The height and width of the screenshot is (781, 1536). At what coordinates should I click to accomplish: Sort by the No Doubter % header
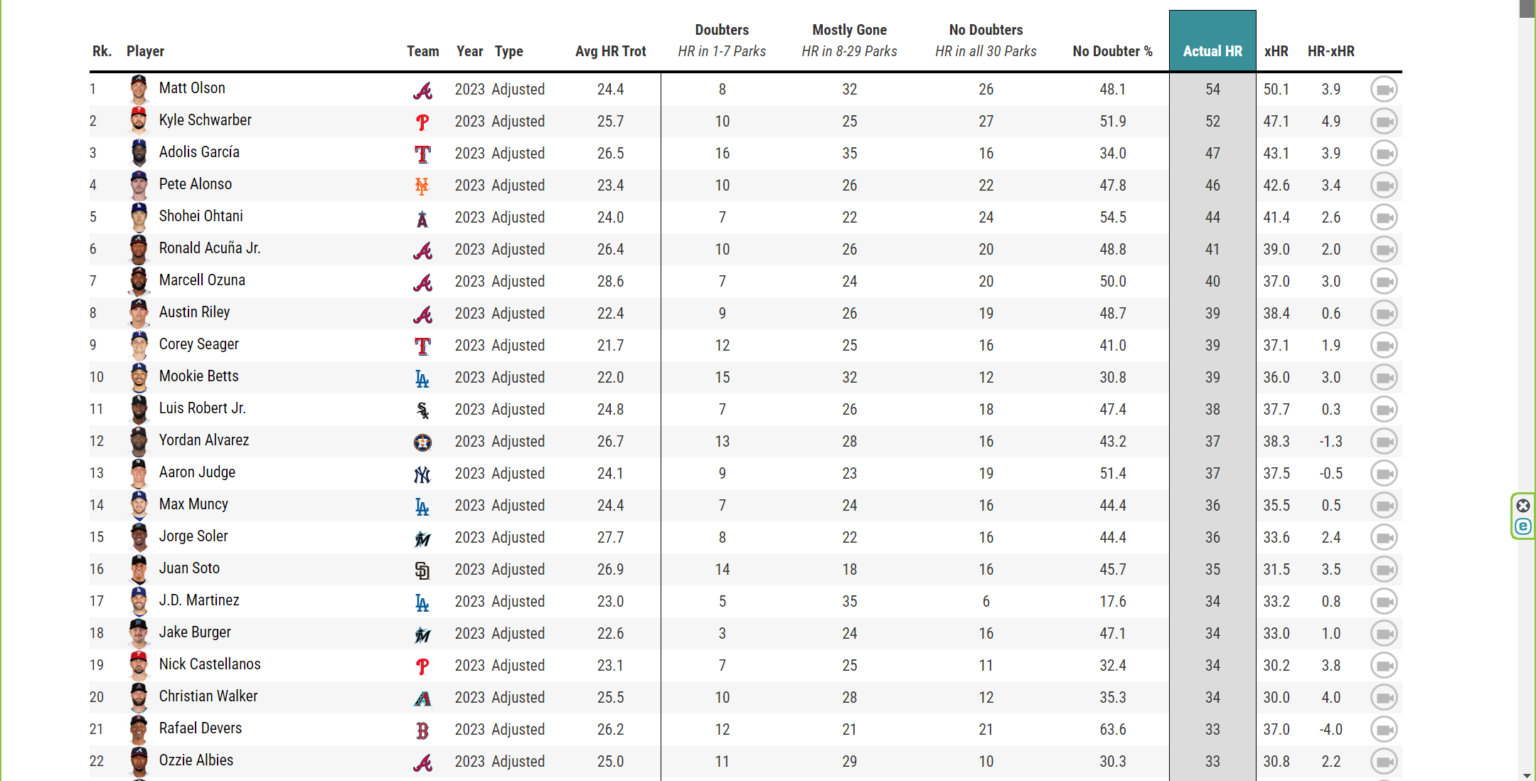(1112, 51)
